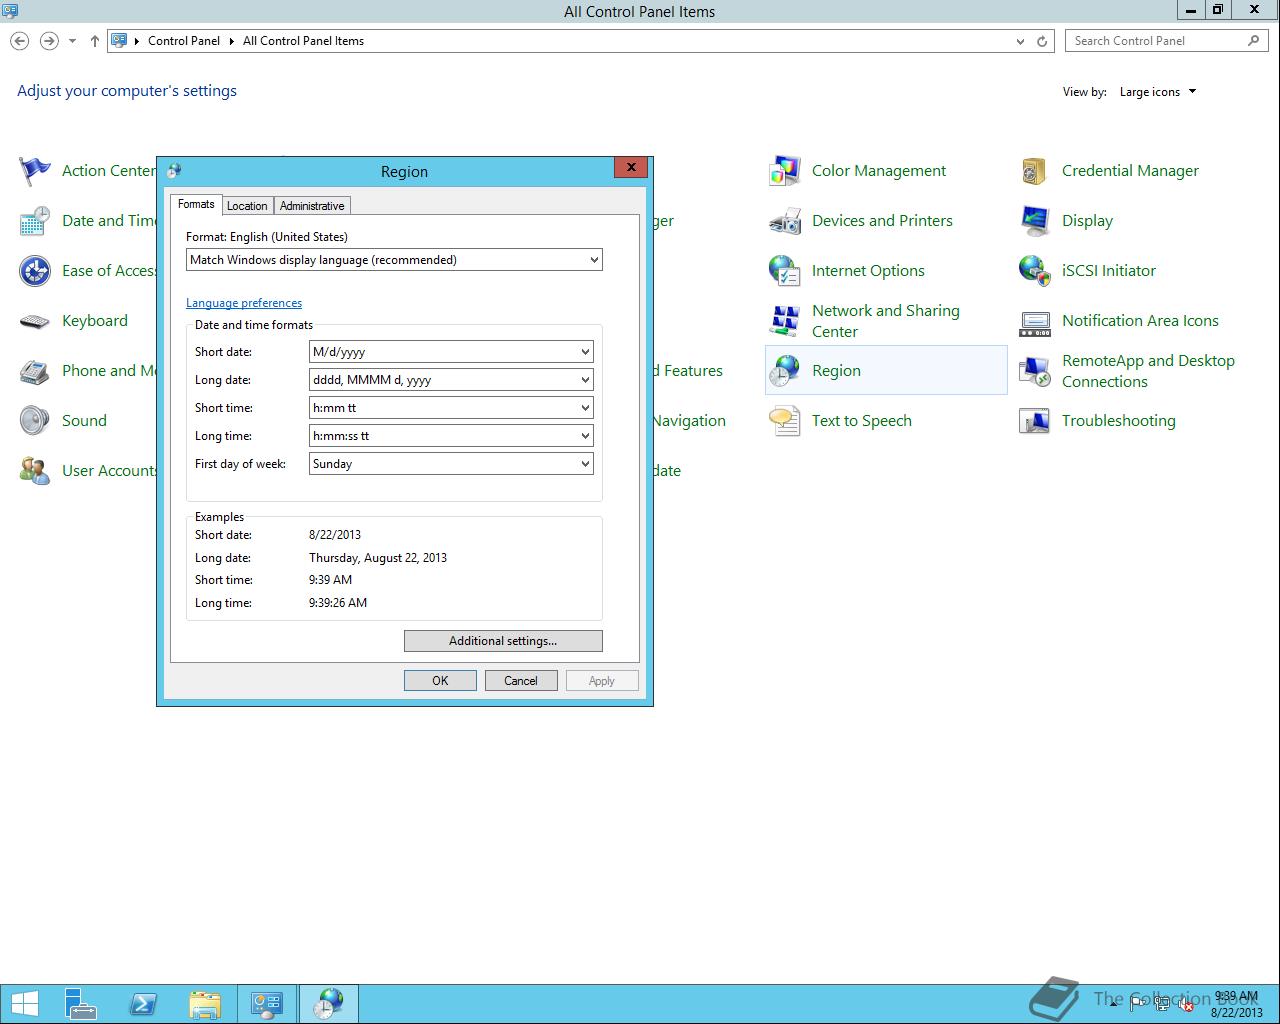Select the Control Panel taskbar button
1280x1024 pixels.
(x=267, y=1004)
